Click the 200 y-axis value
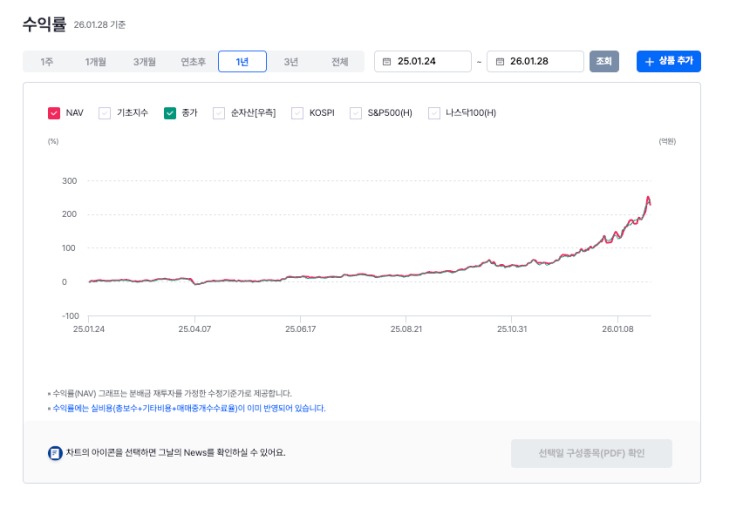Screen dimensions: 743x515 (x=69, y=214)
